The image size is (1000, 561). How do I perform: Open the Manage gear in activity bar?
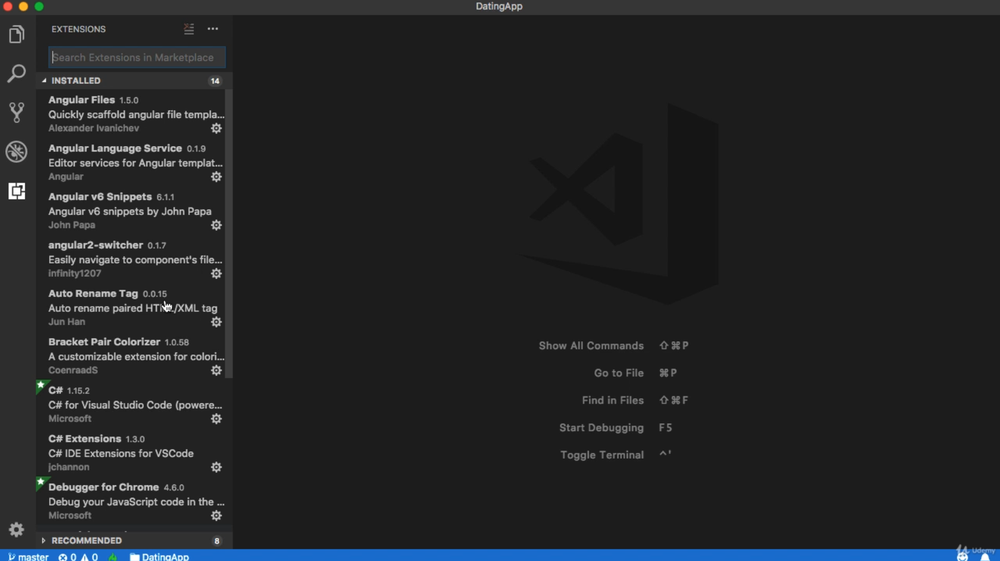pos(17,530)
